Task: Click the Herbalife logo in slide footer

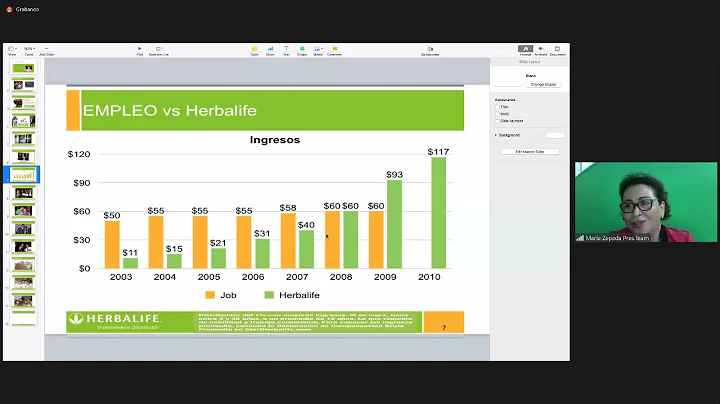Action: coord(115,319)
